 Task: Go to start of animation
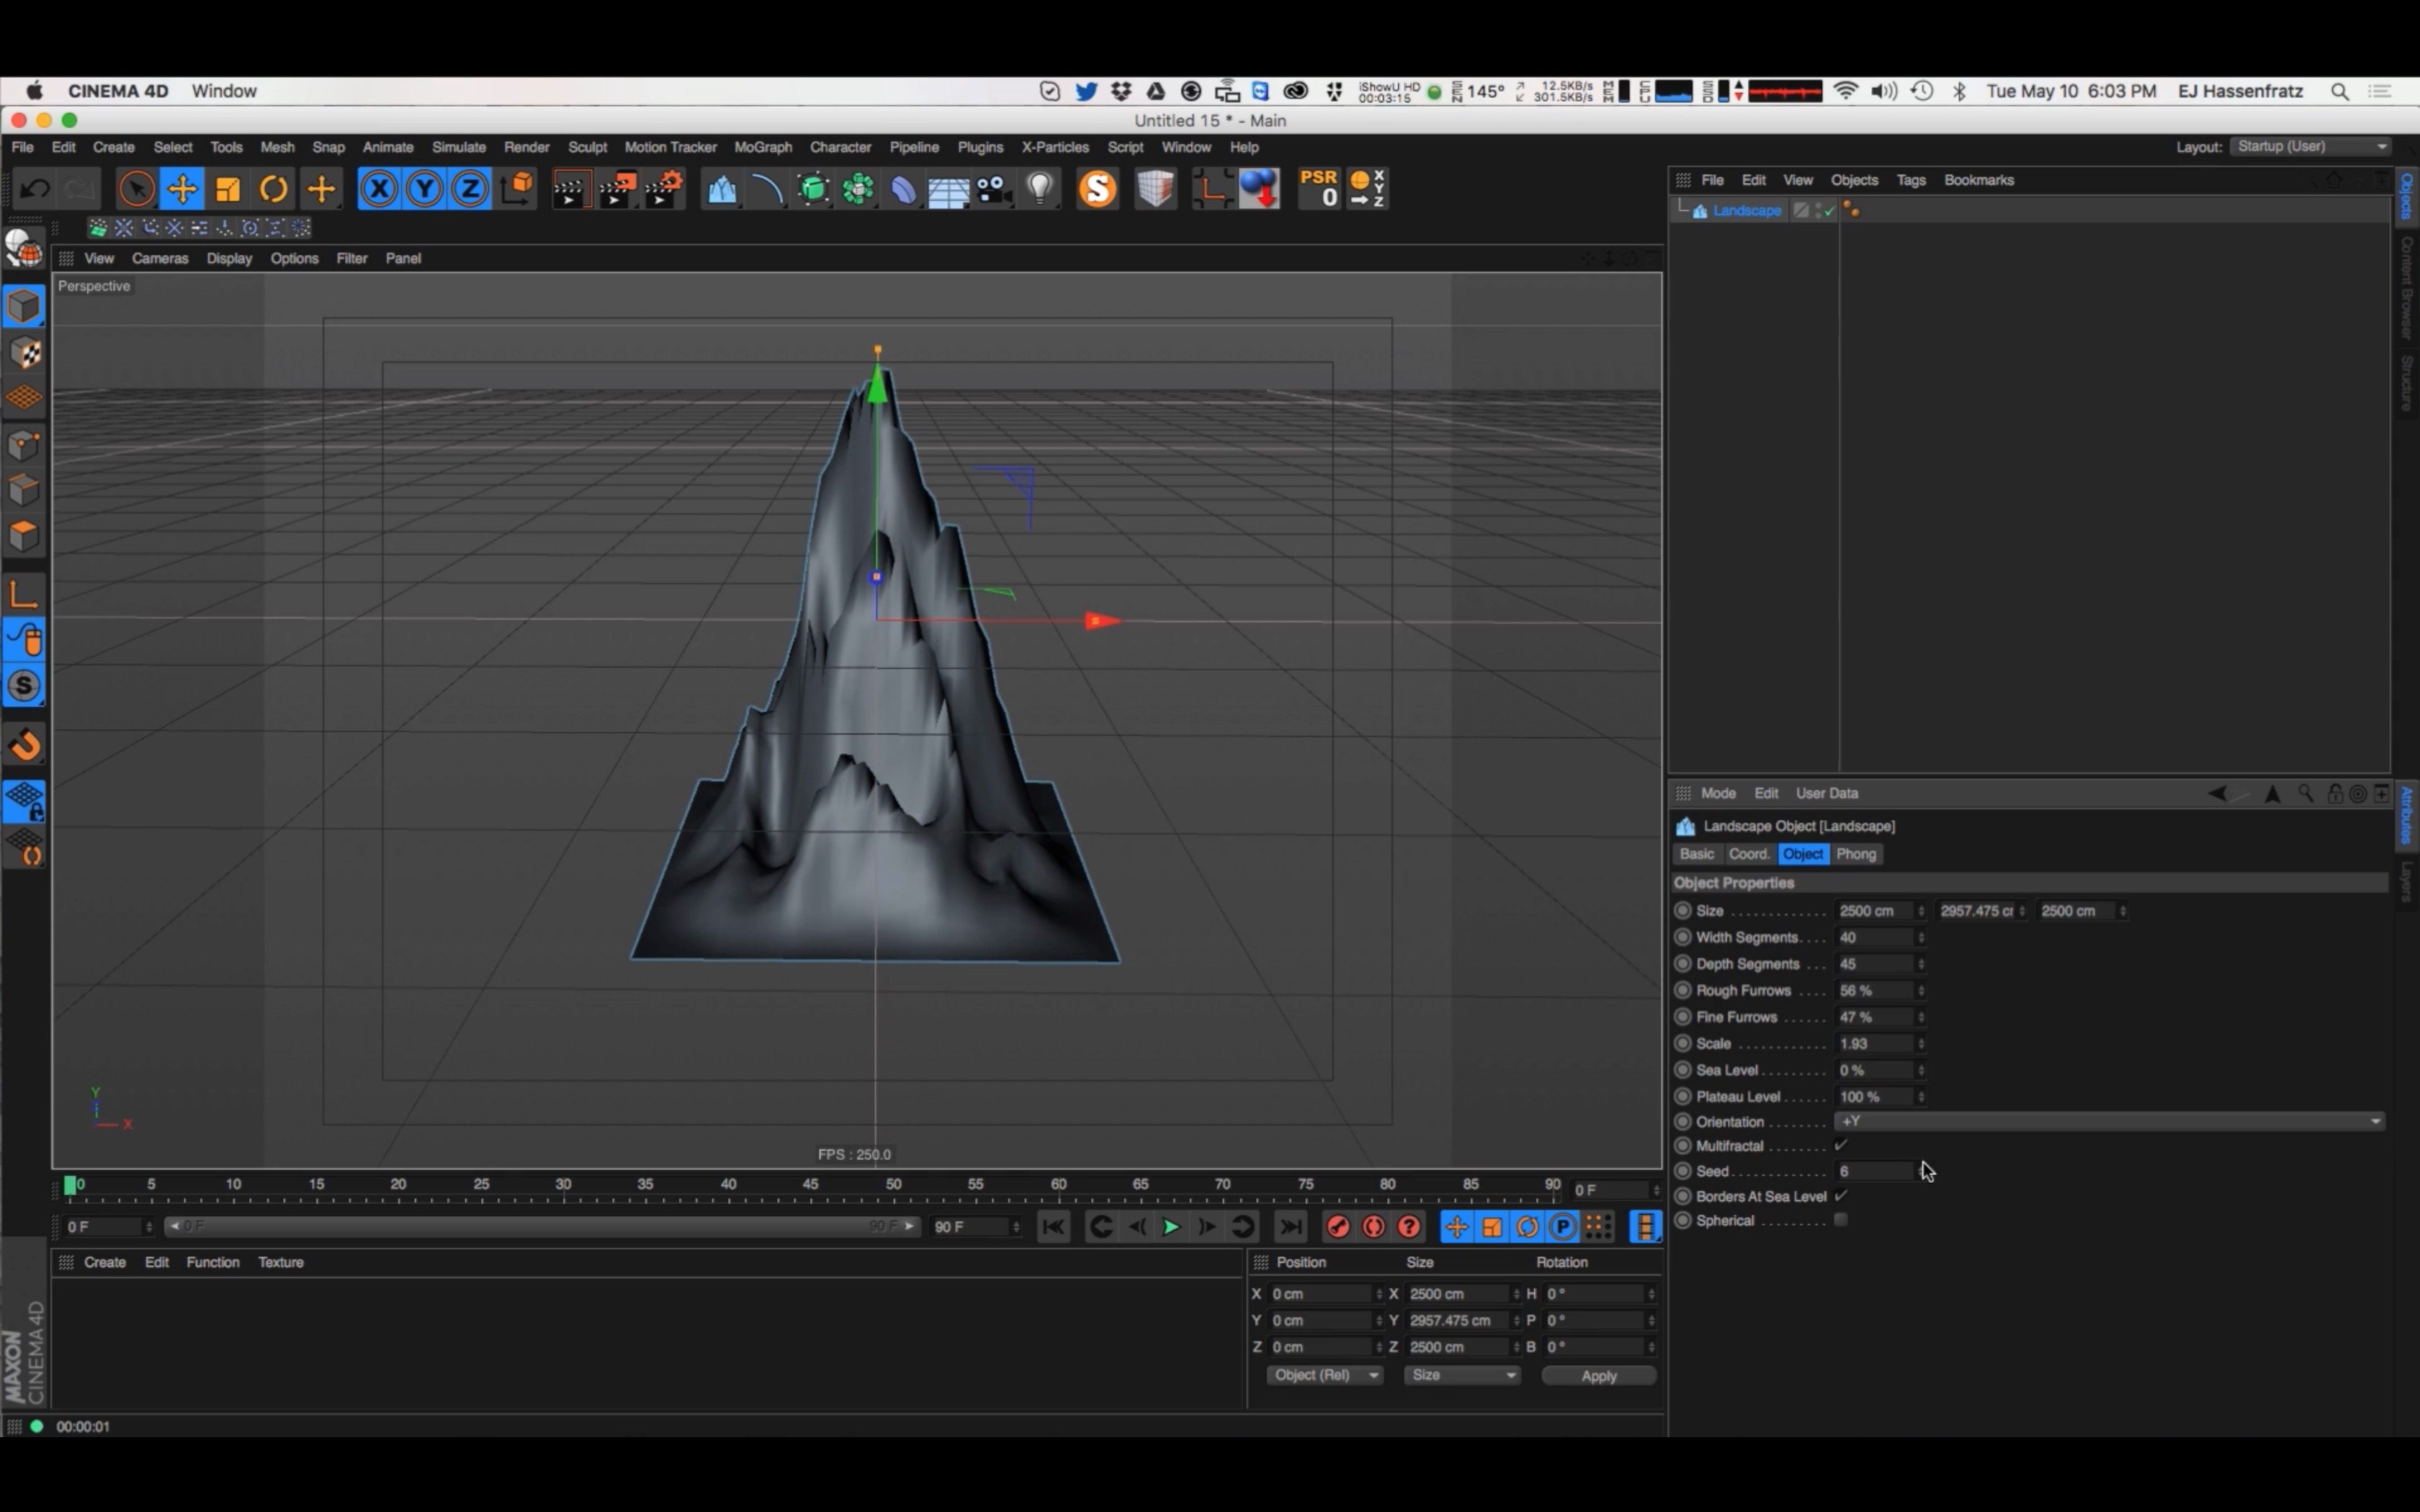[1053, 1227]
